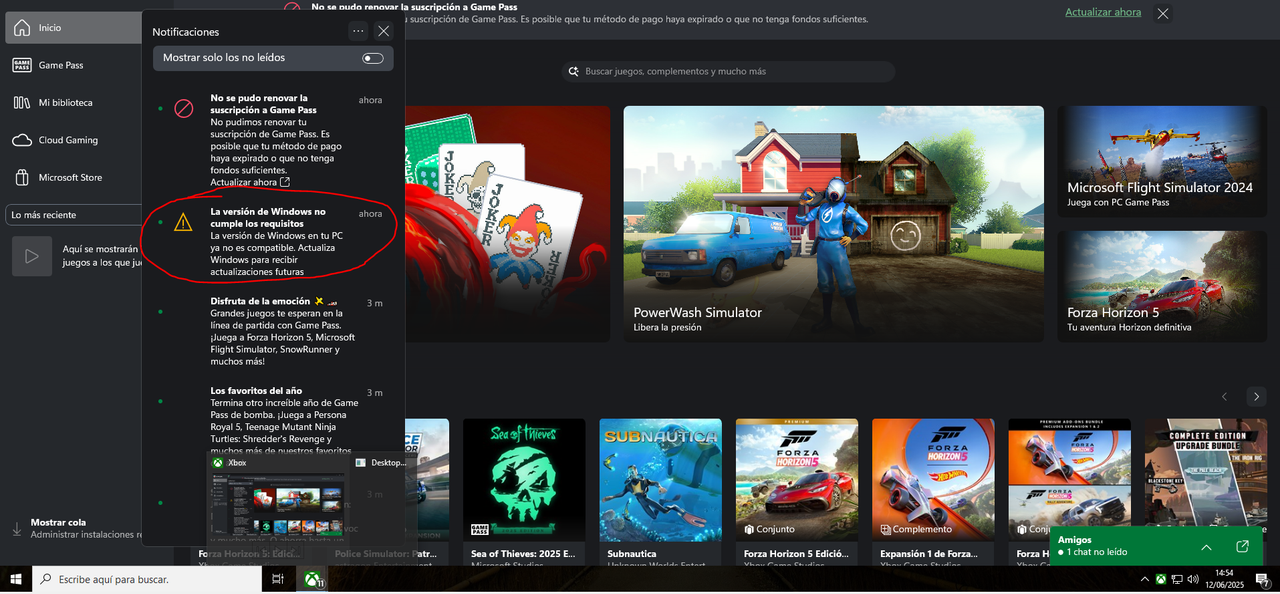Open the Windows Start menu
The width and height of the screenshot is (1280, 594).
tap(16, 579)
